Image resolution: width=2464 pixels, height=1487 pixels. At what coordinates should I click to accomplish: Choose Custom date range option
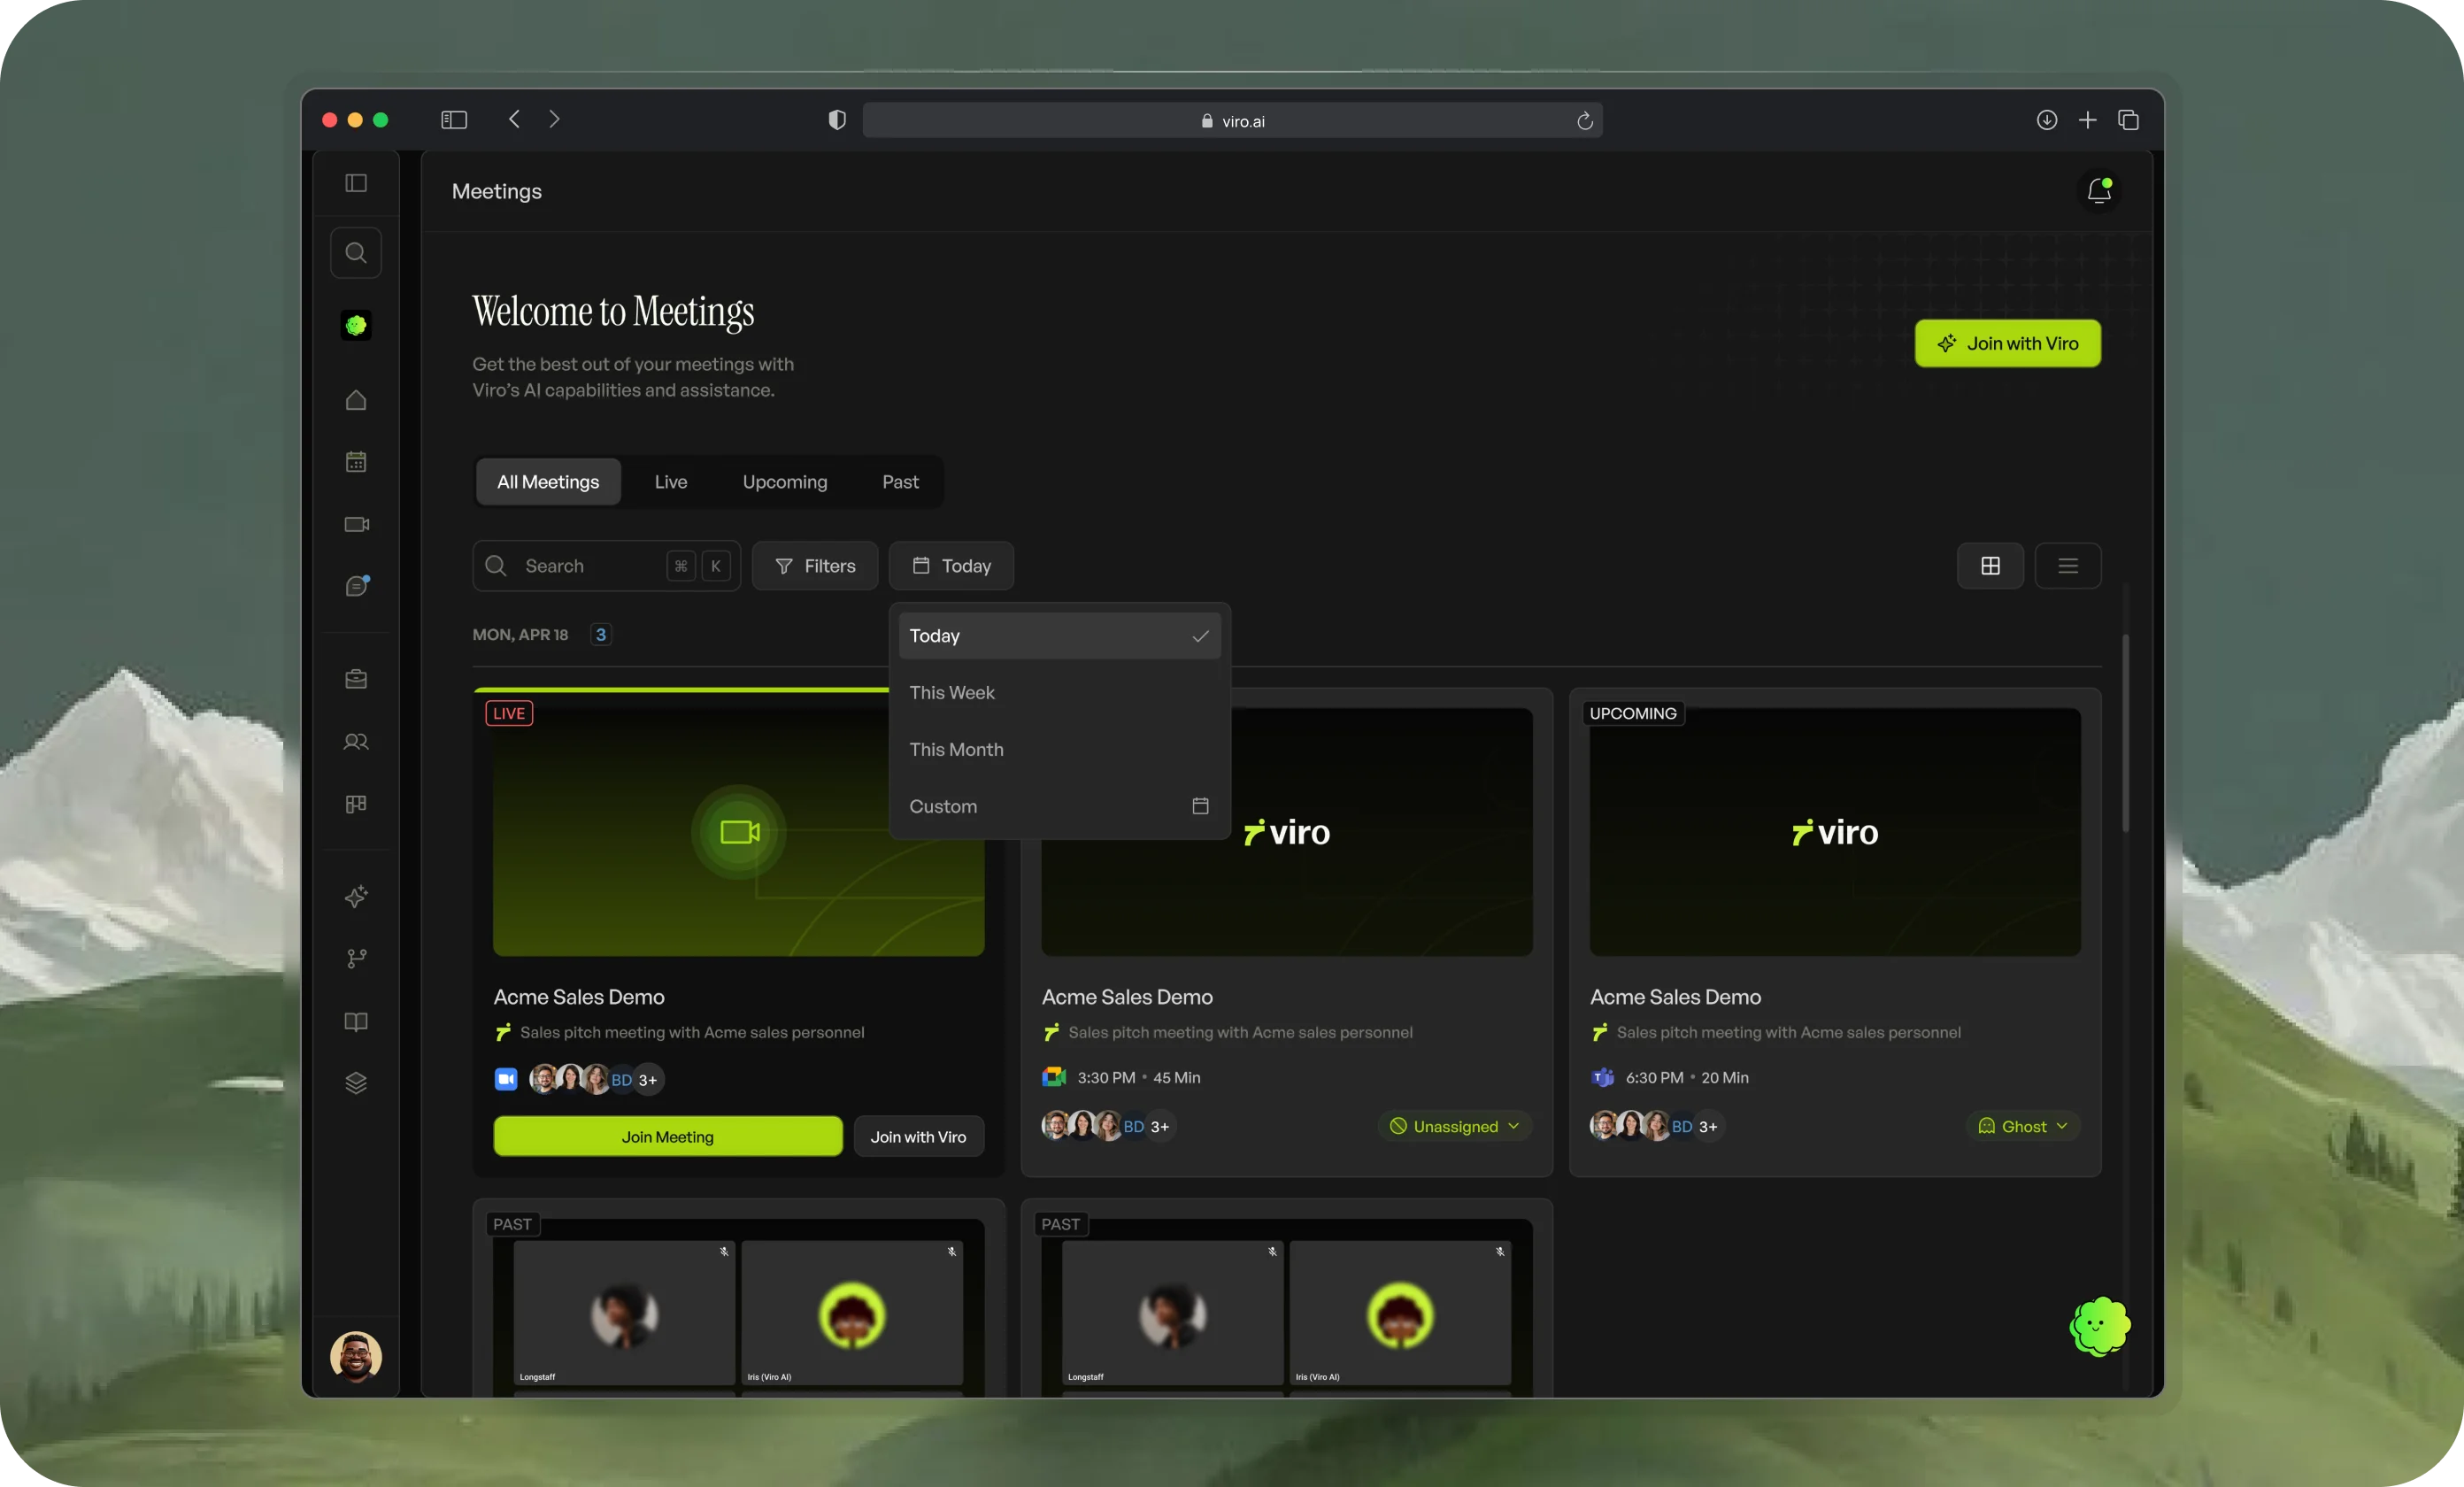click(x=1060, y=806)
